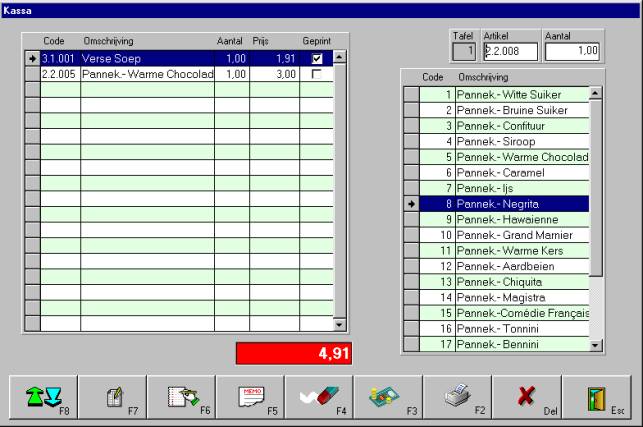Screen dimensions: 643x427
Task: Toggle Geprint checkbox for Verse Soep
Action: 317,59
